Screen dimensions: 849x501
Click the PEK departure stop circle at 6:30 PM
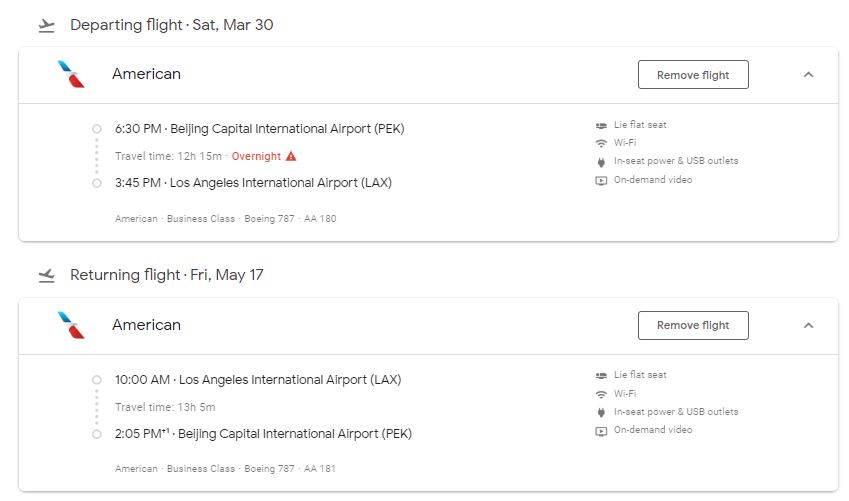click(96, 129)
